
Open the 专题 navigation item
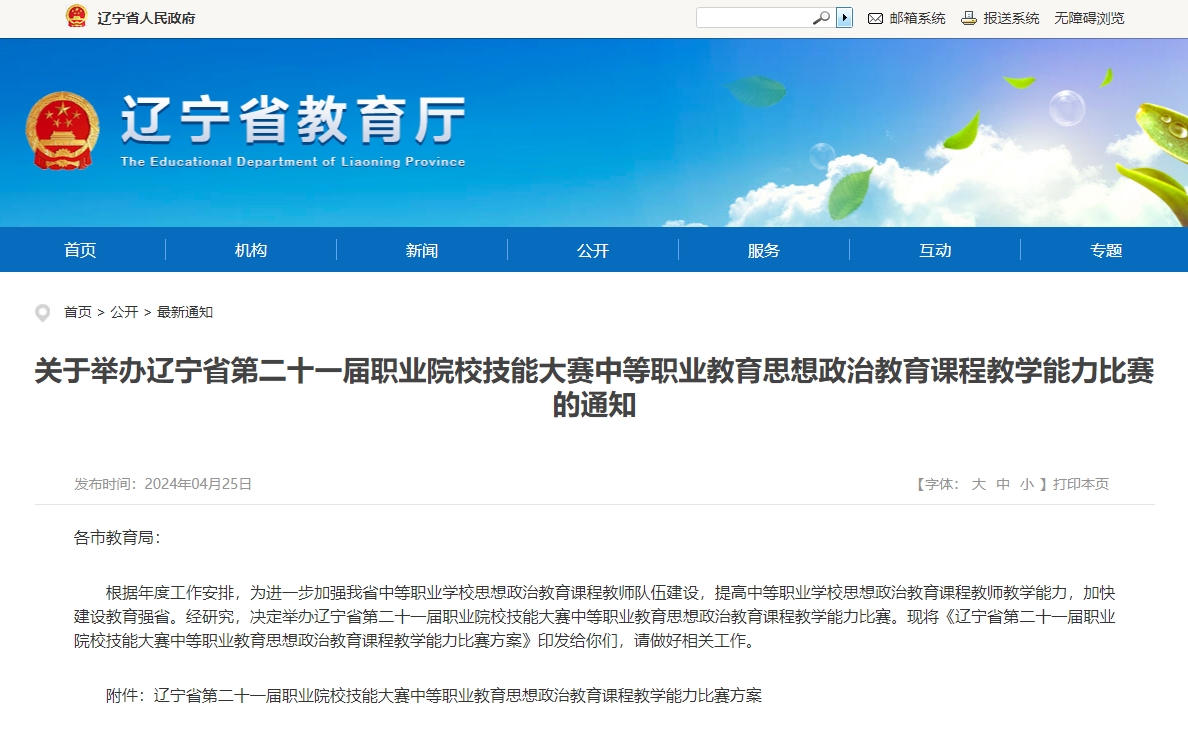pos(1106,250)
